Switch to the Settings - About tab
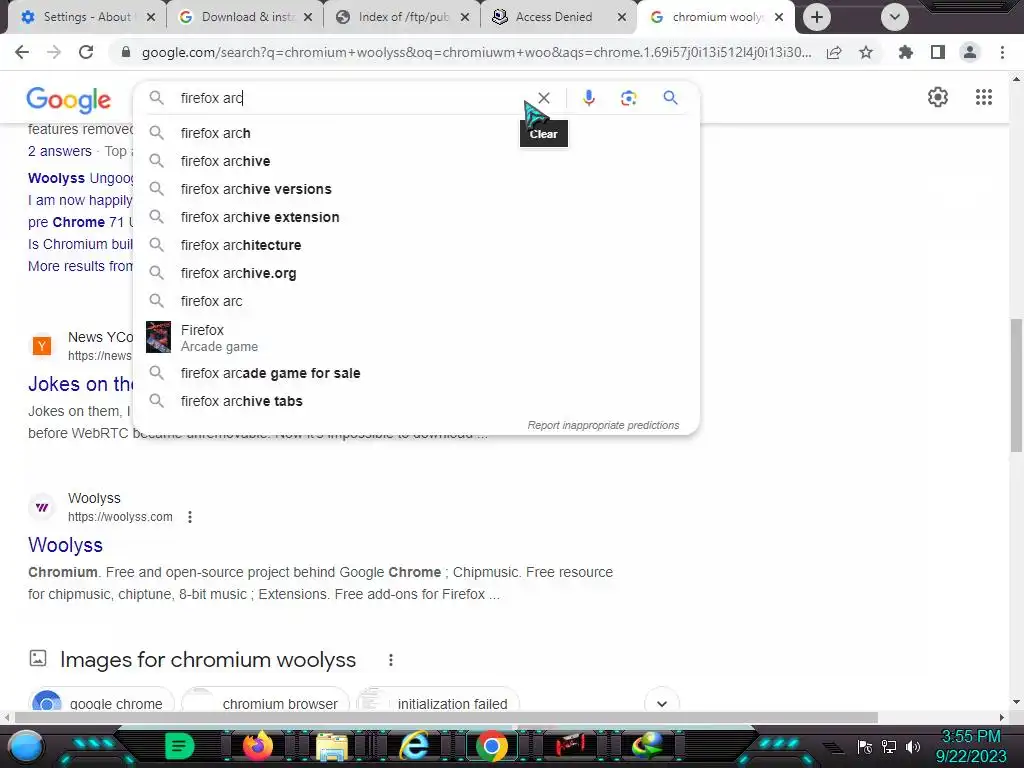This screenshot has width=1024, height=768. tap(87, 17)
